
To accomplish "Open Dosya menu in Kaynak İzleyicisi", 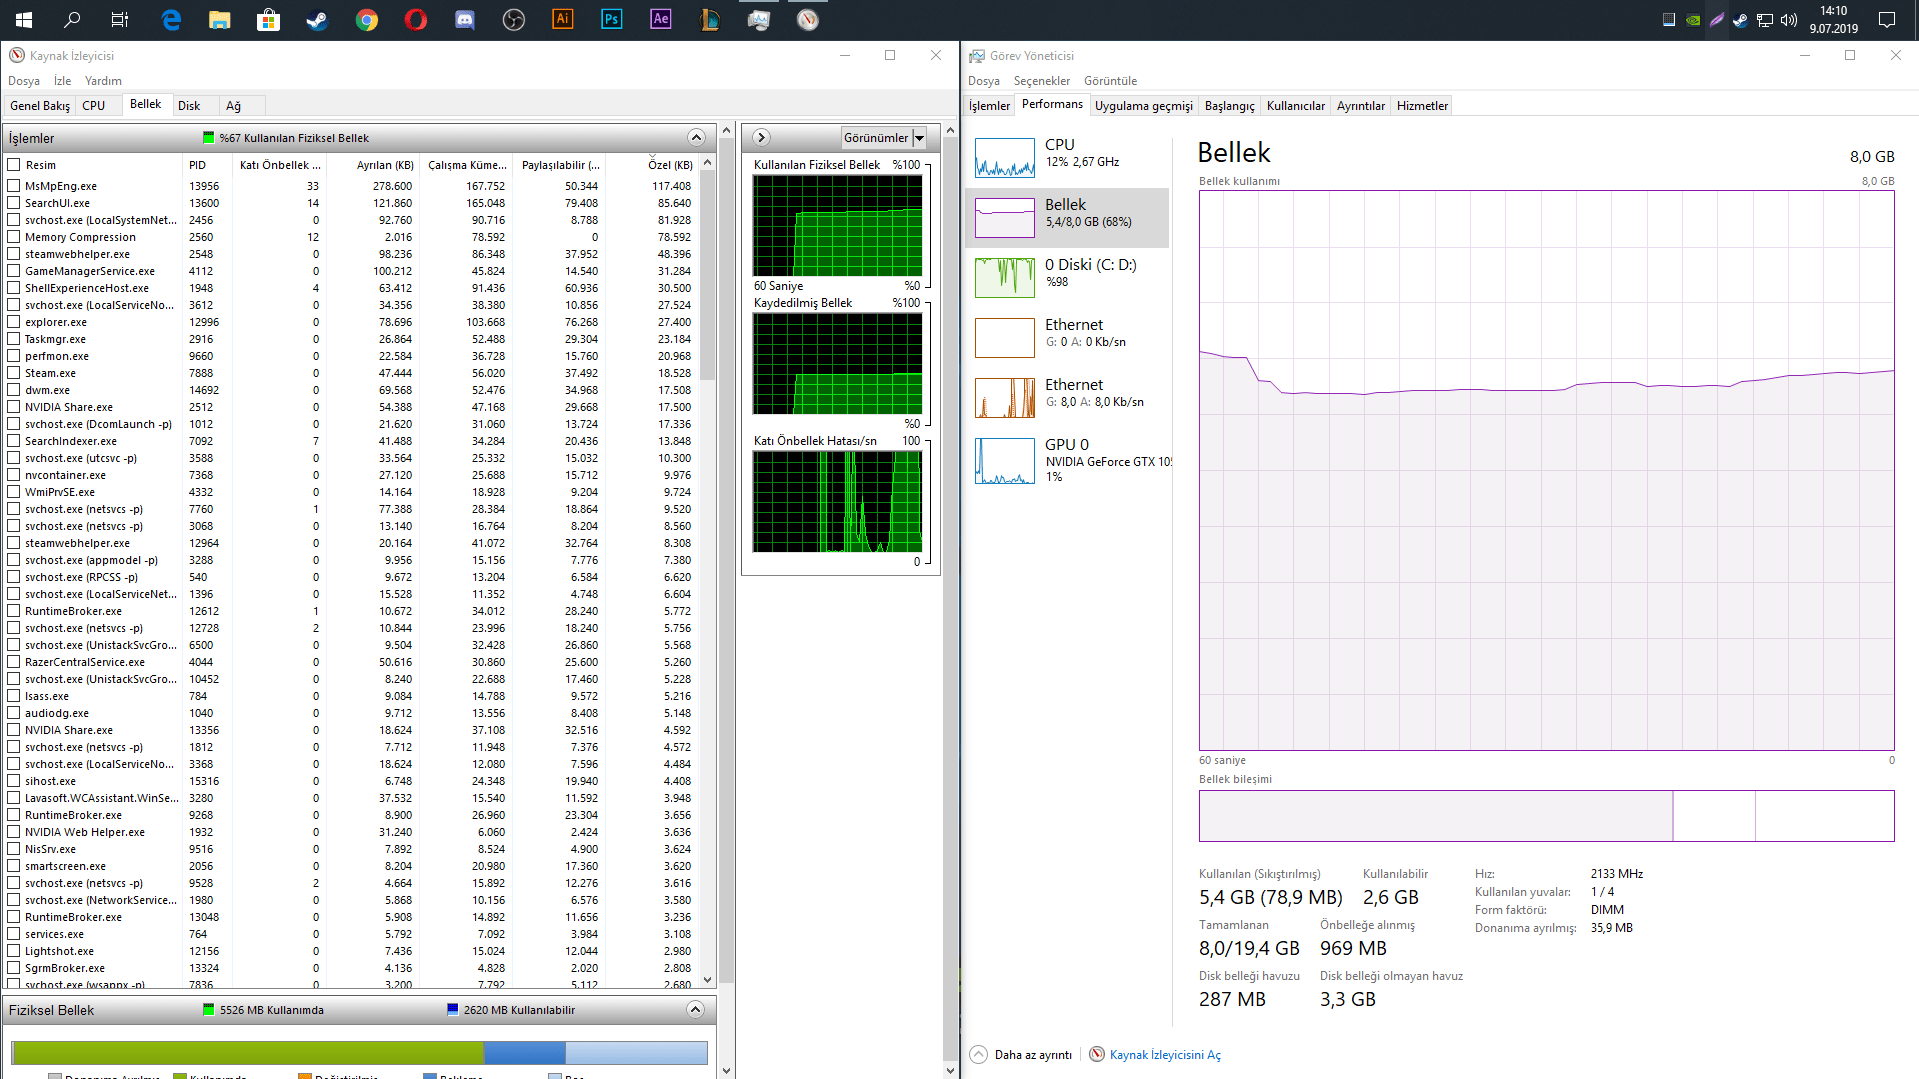I will [x=24, y=81].
